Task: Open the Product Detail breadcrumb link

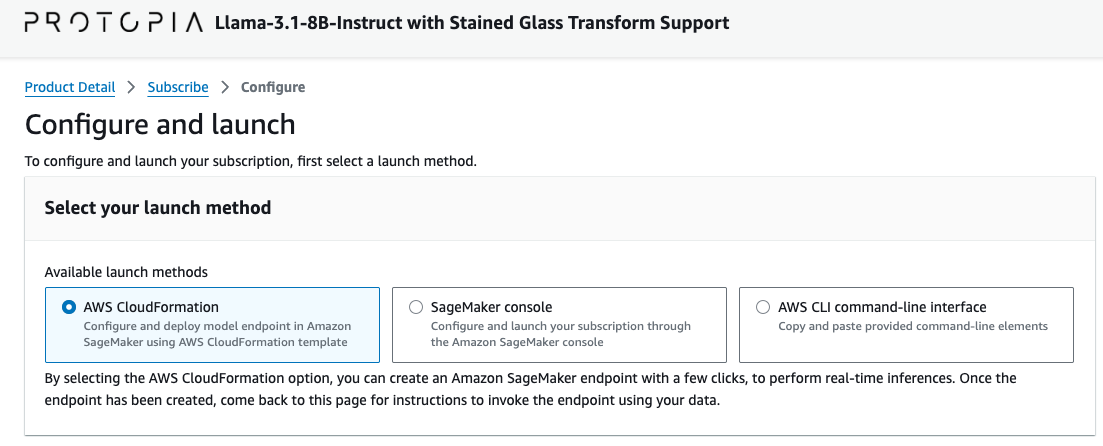Action: tap(70, 87)
